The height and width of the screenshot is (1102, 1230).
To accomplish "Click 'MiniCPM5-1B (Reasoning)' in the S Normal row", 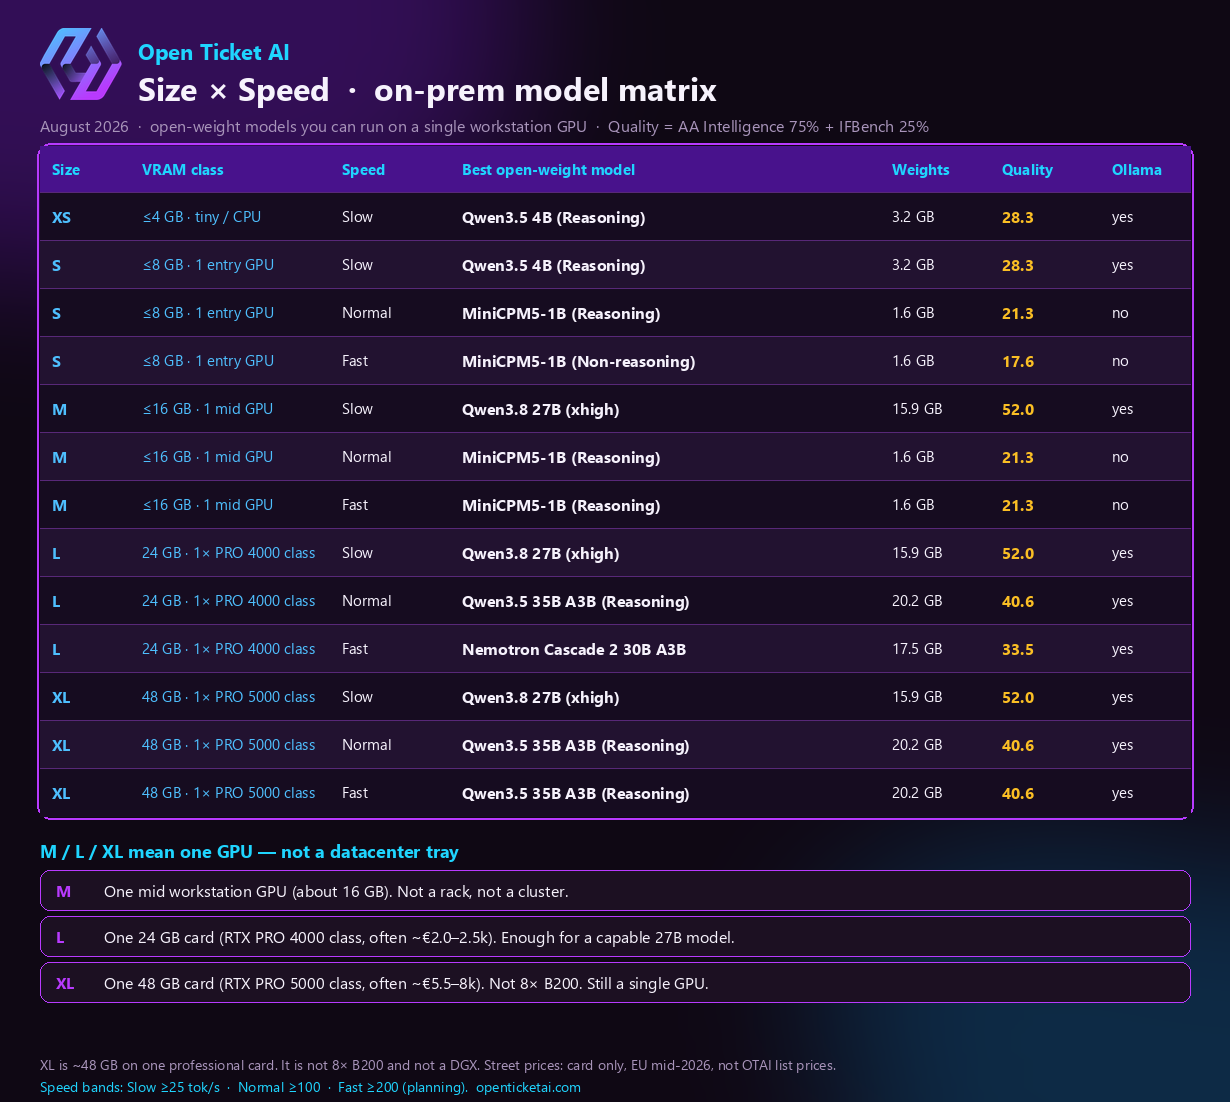I will click(561, 314).
